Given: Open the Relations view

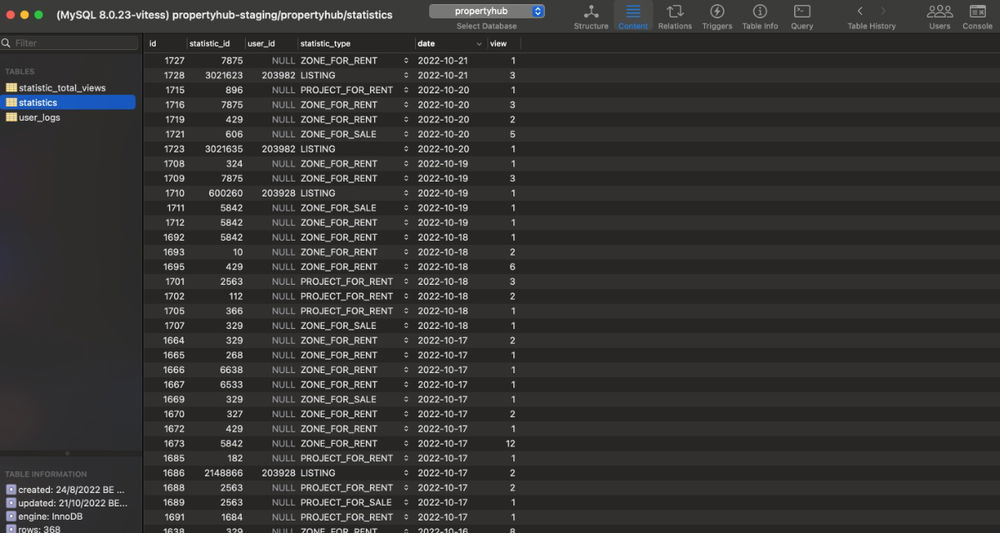Looking at the screenshot, I should (674, 15).
